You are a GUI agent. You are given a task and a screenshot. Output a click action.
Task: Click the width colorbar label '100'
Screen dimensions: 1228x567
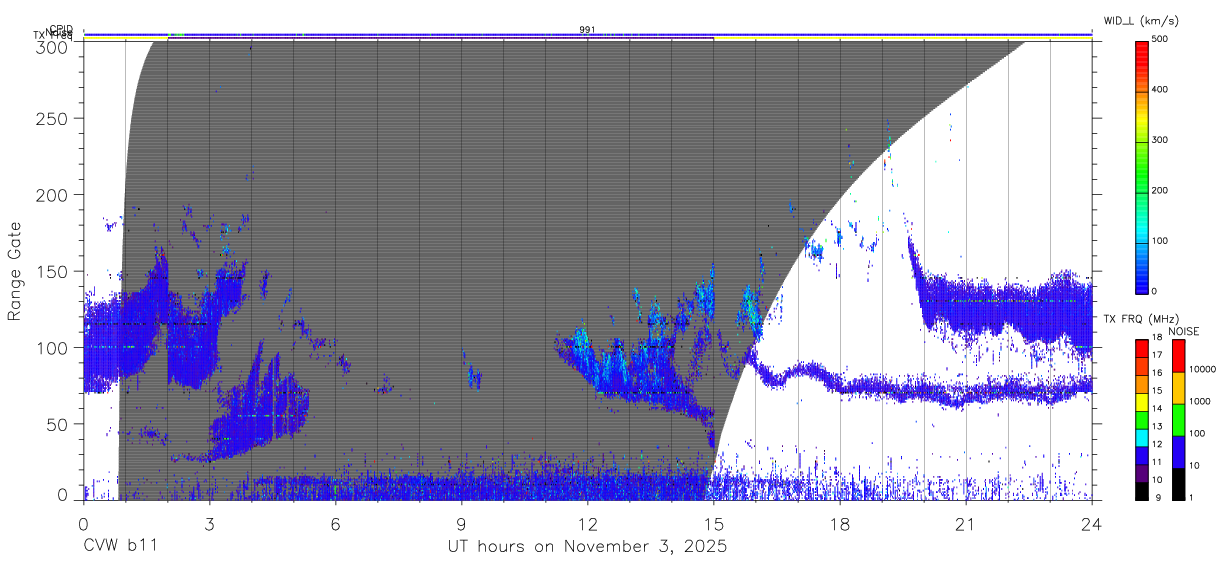click(1161, 240)
